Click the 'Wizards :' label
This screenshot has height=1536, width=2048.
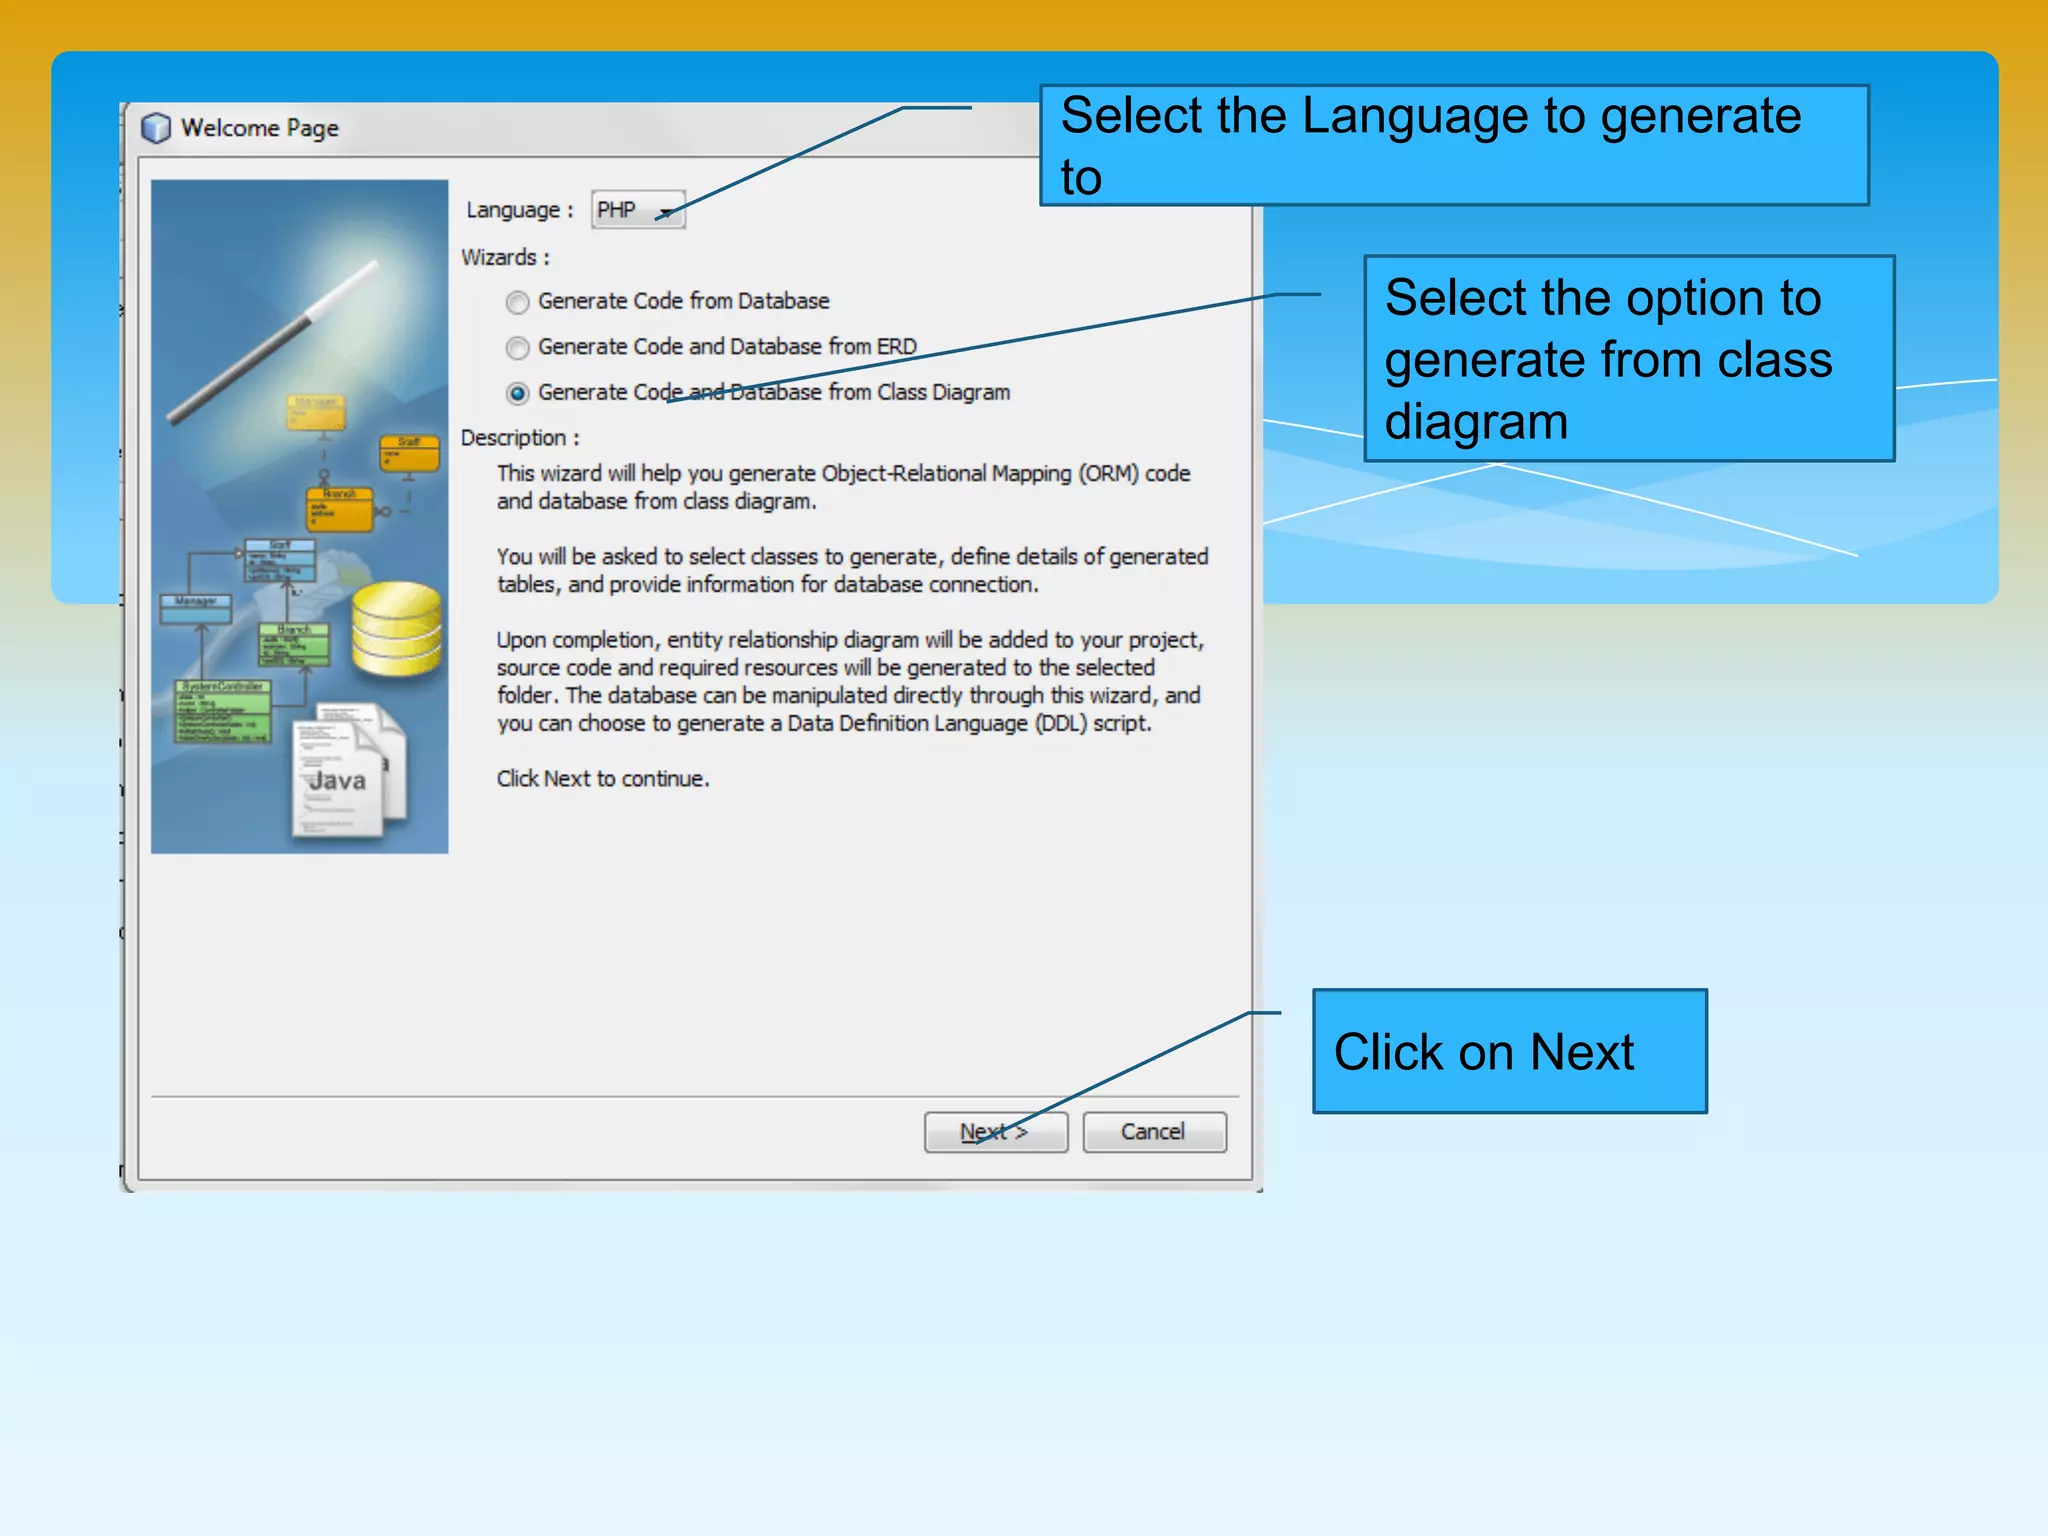click(506, 258)
